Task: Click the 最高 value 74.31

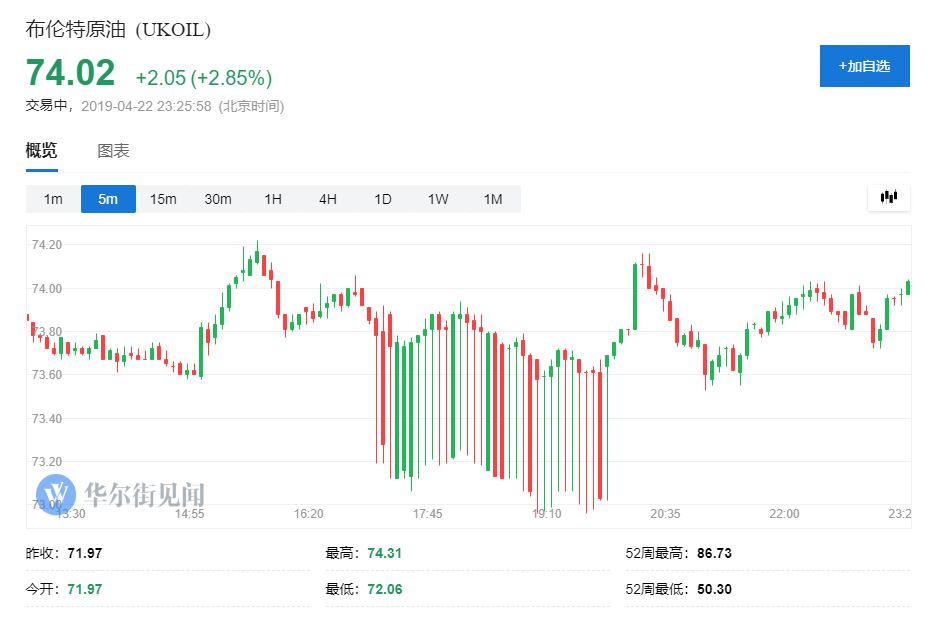Action: [x=384, y=553]
